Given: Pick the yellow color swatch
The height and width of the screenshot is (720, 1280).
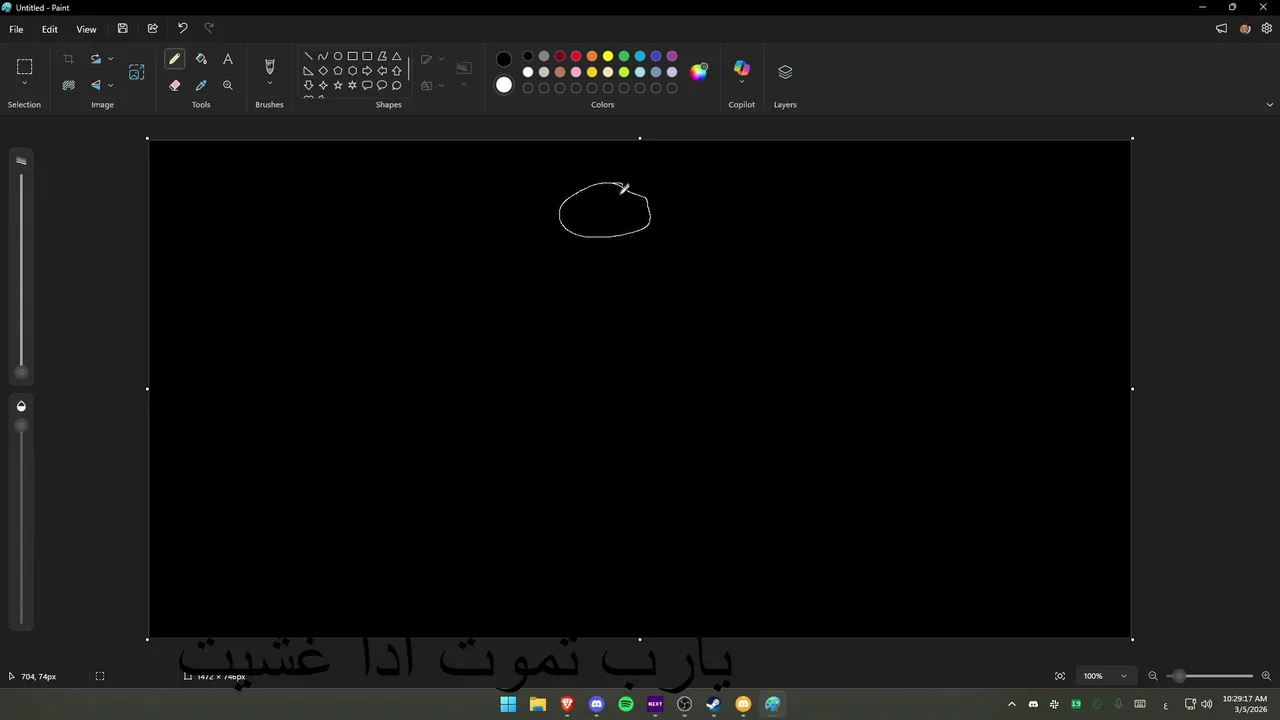Looking at the screenshot, I should tap(608, 56).
